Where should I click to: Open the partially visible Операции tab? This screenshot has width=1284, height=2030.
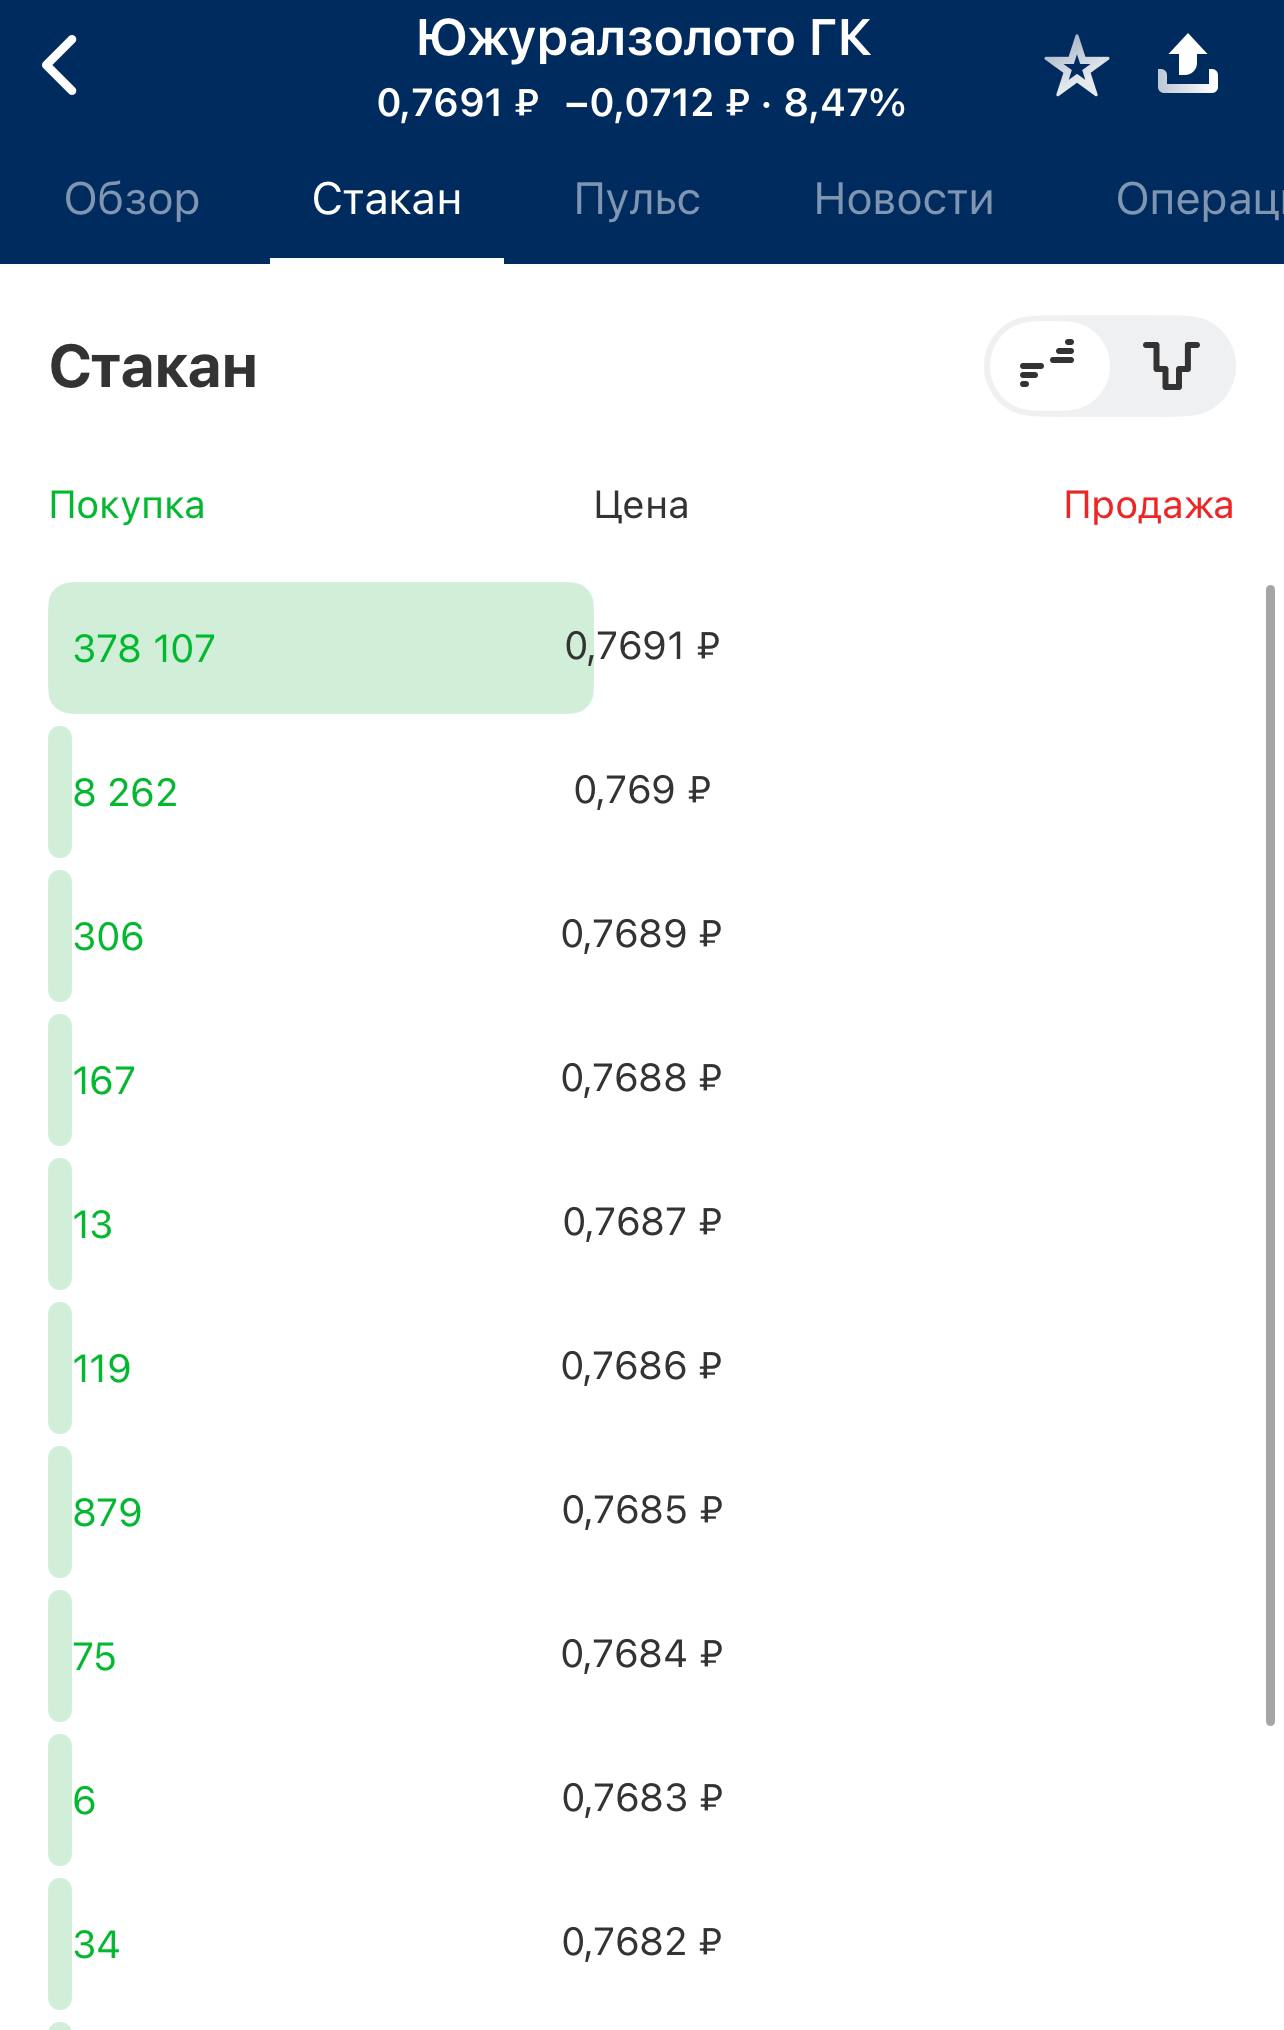(x=1200, y=199)
